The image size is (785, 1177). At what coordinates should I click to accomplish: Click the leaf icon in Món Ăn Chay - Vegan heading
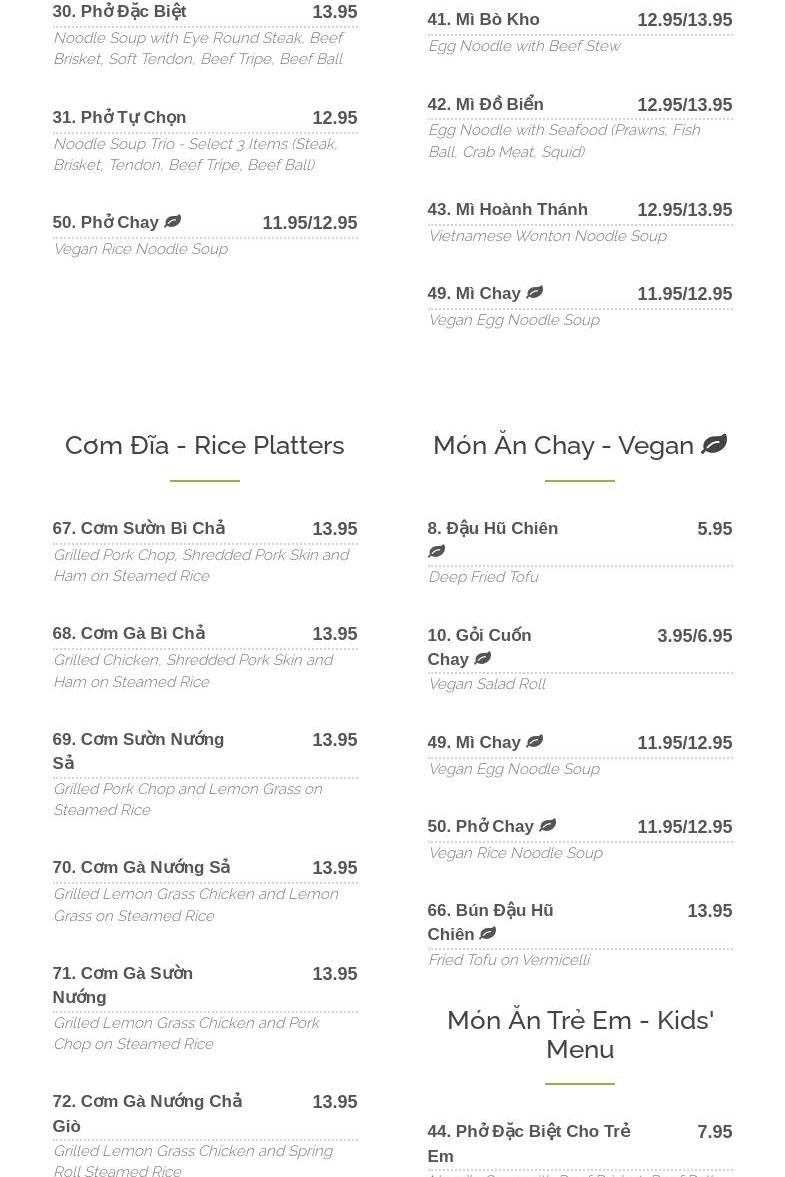point(714,444)
